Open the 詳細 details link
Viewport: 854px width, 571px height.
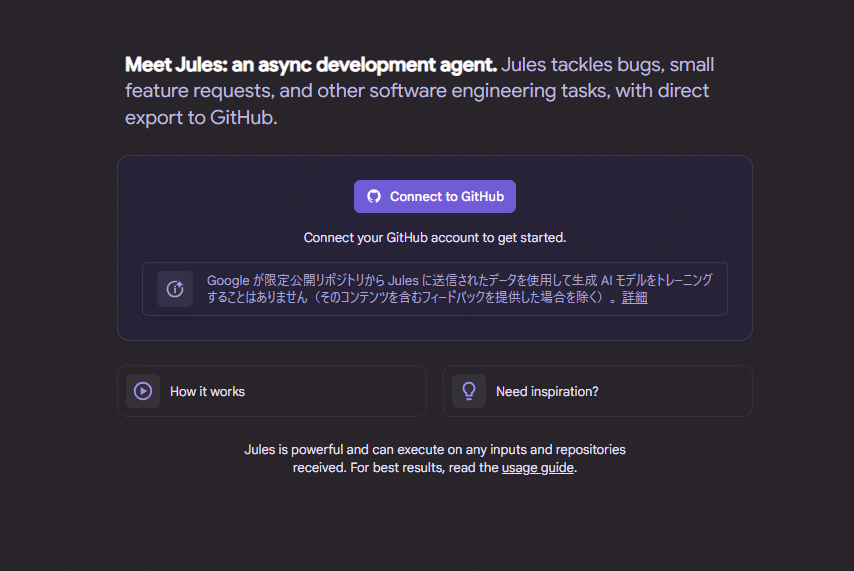[635, 297]
